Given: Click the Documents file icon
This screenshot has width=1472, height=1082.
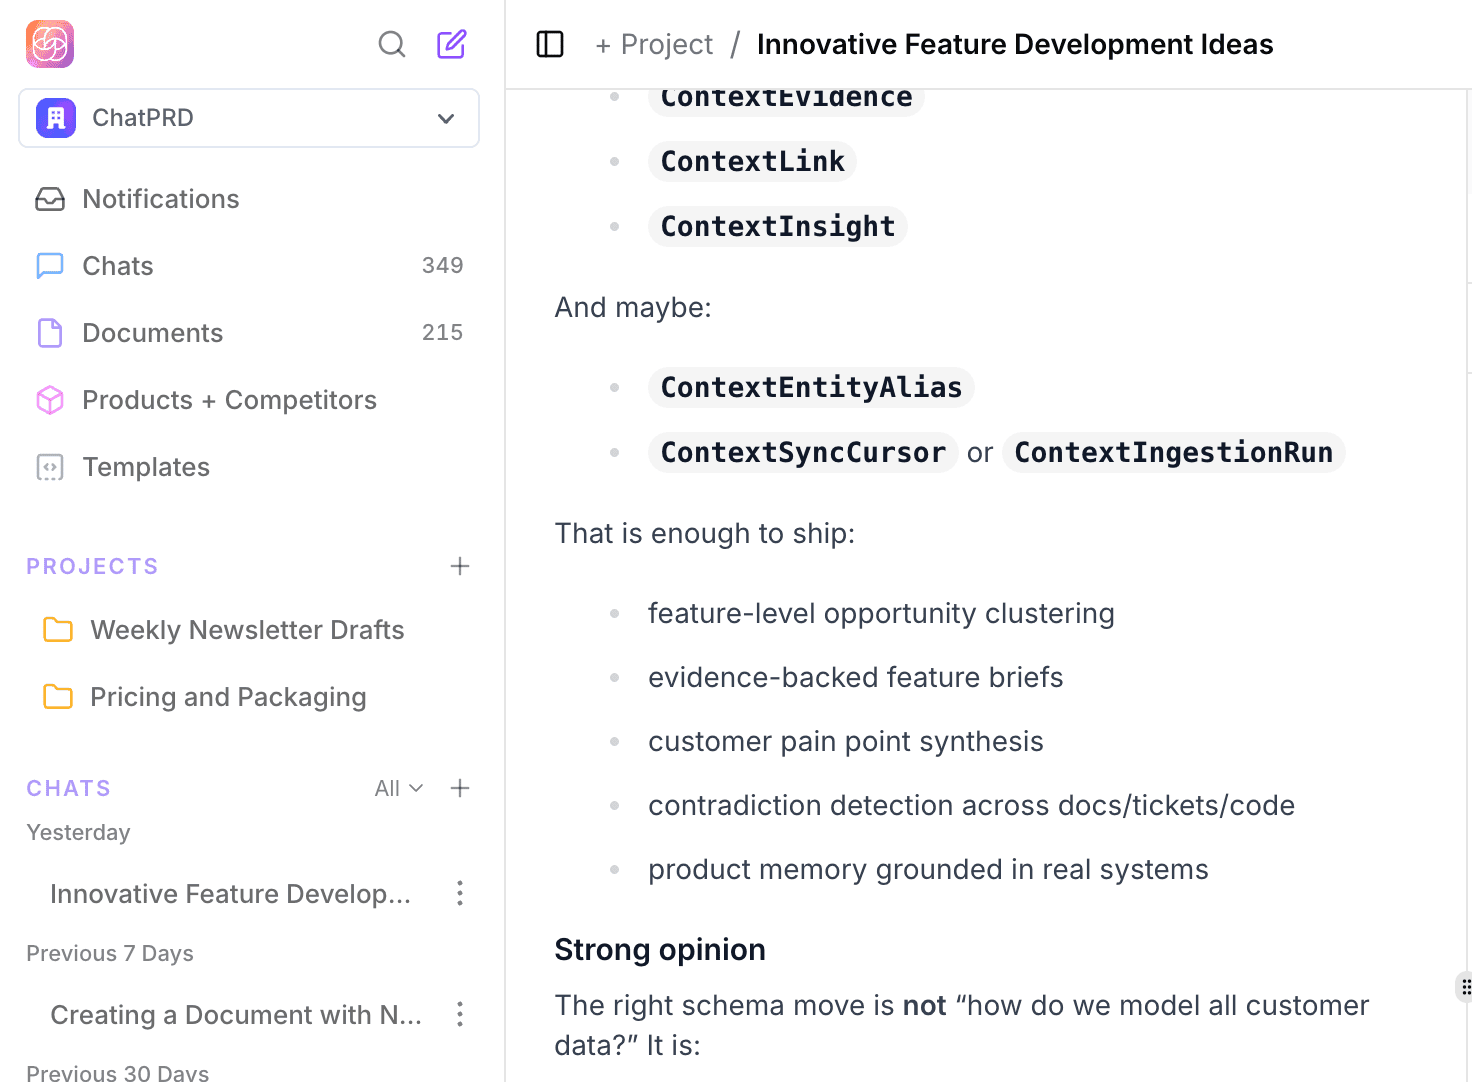Looking at the screenshot, I should pyautogui.click(x=50, y=333).
